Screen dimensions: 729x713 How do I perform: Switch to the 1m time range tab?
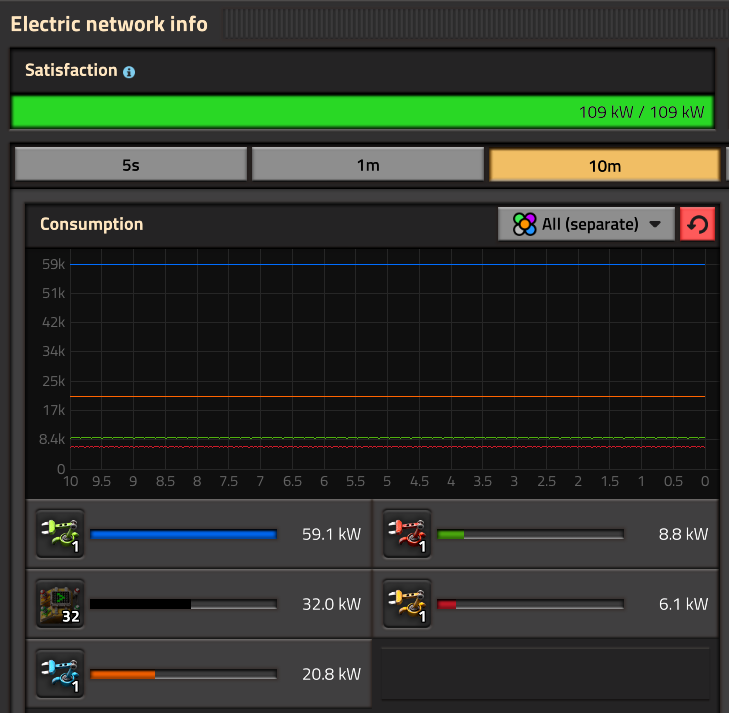point(368,164)
